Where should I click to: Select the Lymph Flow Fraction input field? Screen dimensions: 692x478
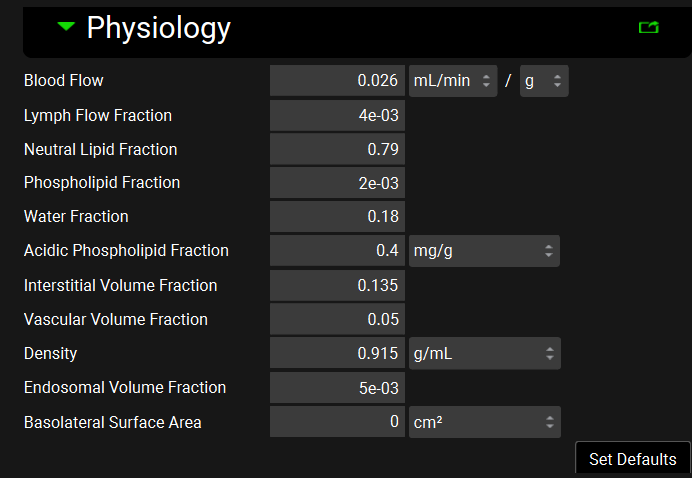click(x=337, y=116)
